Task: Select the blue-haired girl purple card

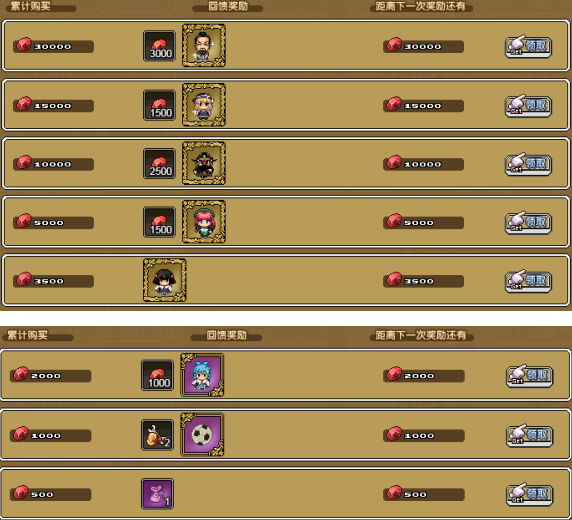Action: point(202,375)
